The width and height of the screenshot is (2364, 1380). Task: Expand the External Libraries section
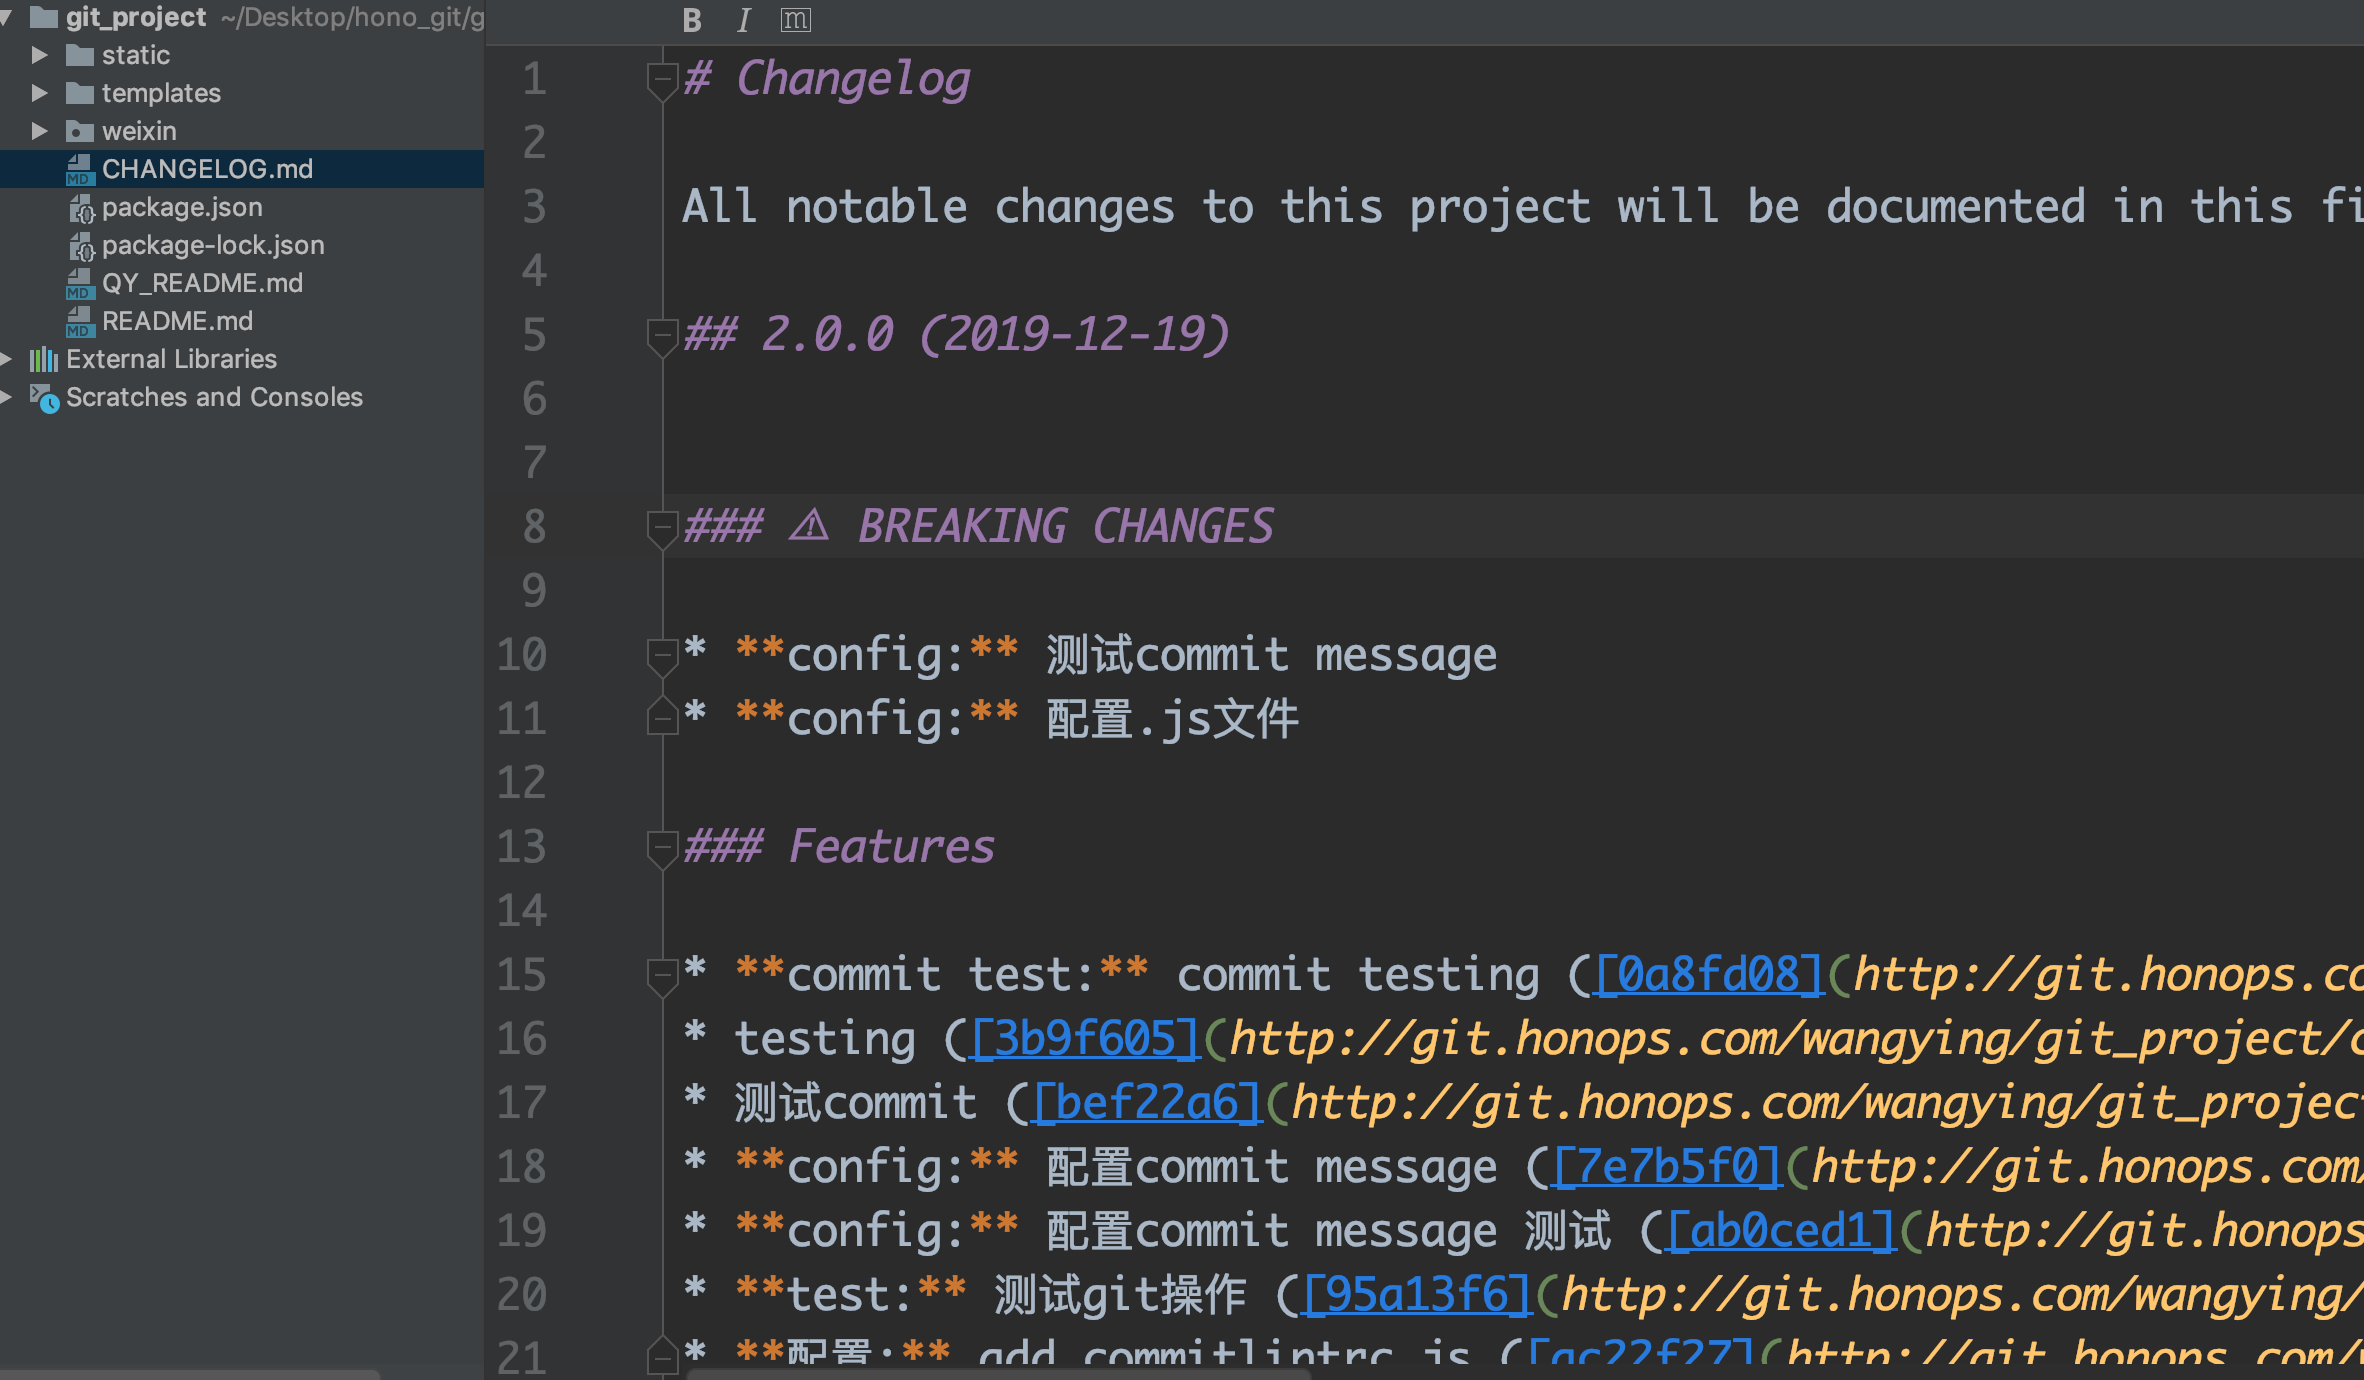(x=11, y=360)
